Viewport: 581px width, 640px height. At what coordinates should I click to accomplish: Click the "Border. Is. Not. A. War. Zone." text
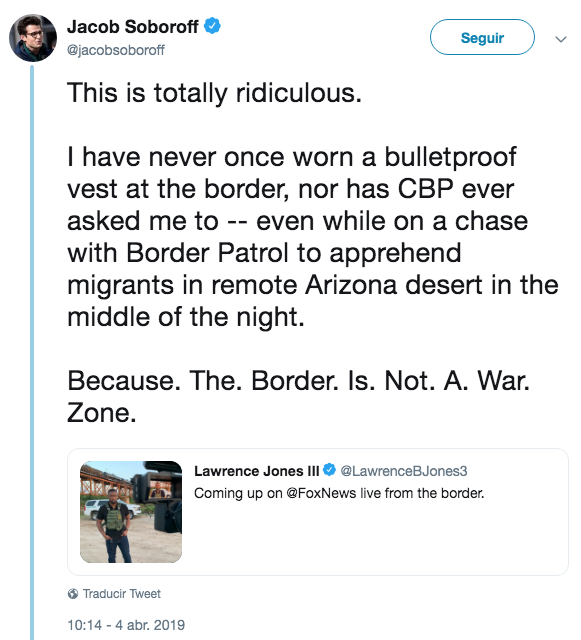[298, 396]
